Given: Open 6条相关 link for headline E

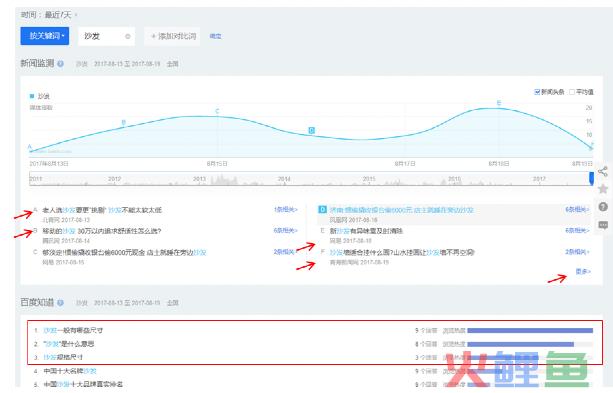Looking at the screenshot, I should point(577,231).
